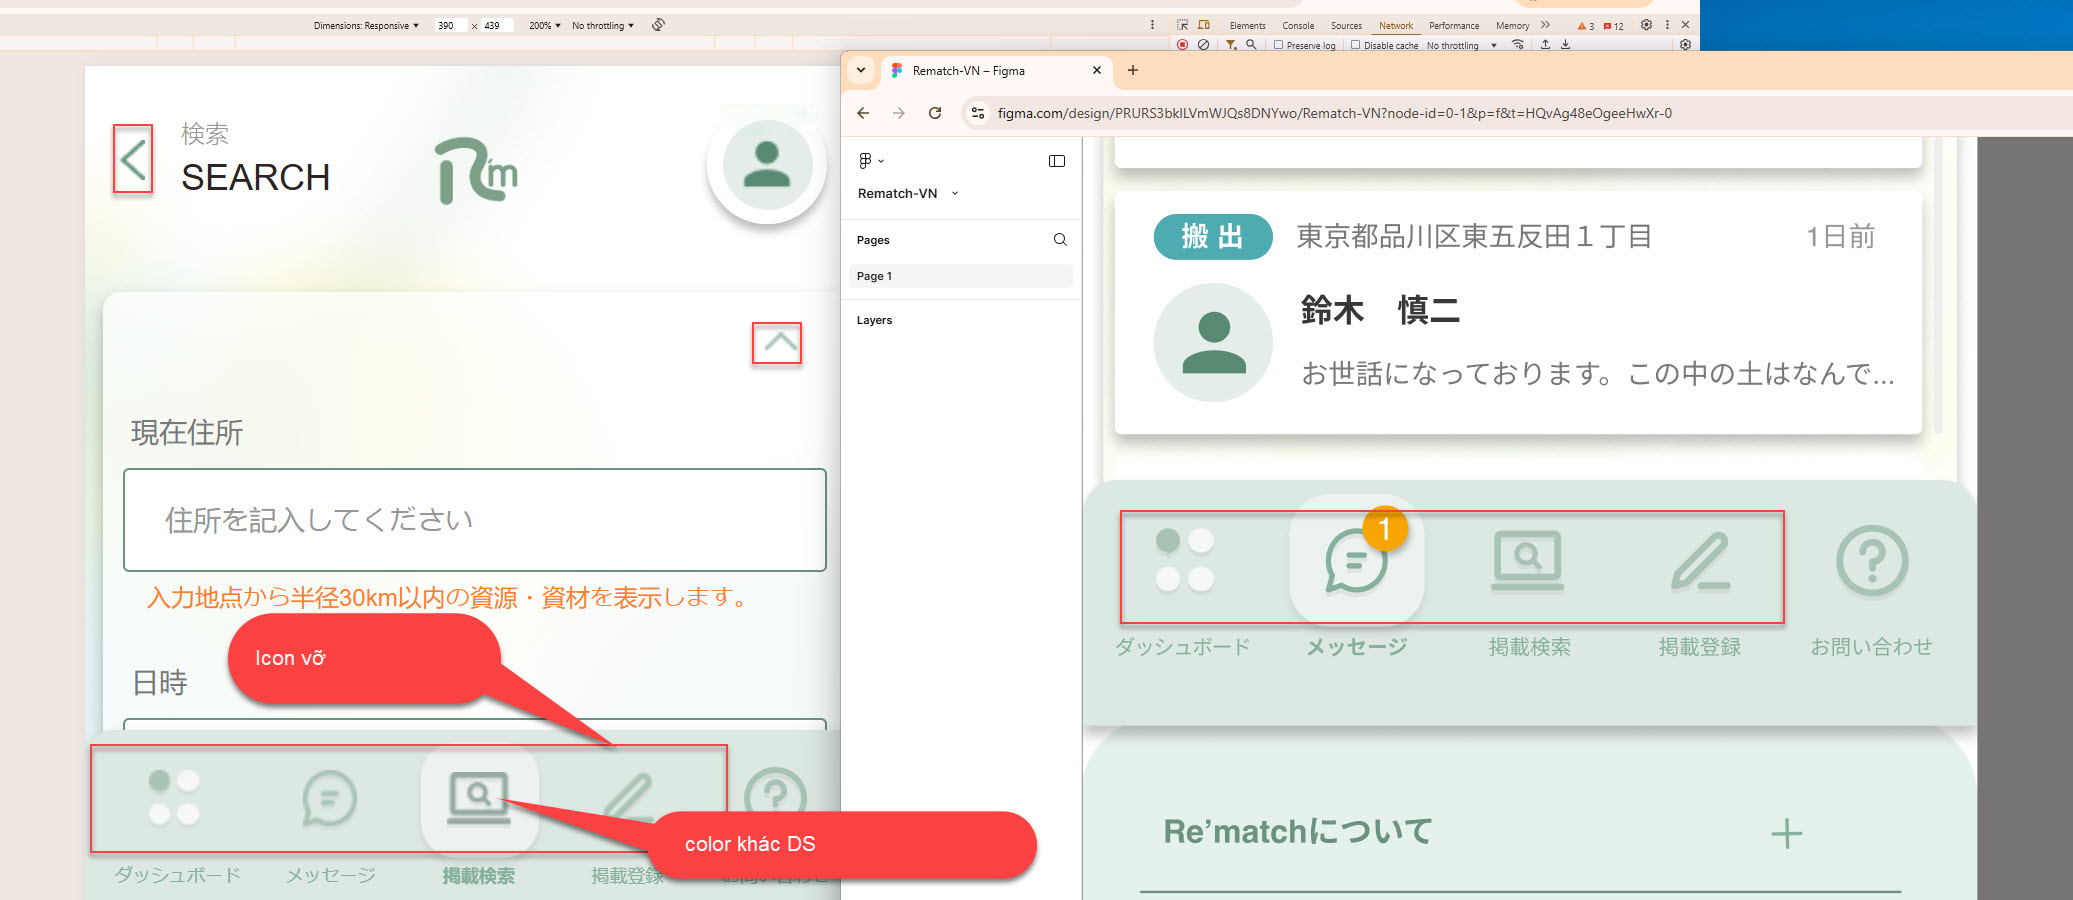Open the message icon with the orange badge 1
This screenshot has height=900, width=2073.
click(x=1356, y=561)
